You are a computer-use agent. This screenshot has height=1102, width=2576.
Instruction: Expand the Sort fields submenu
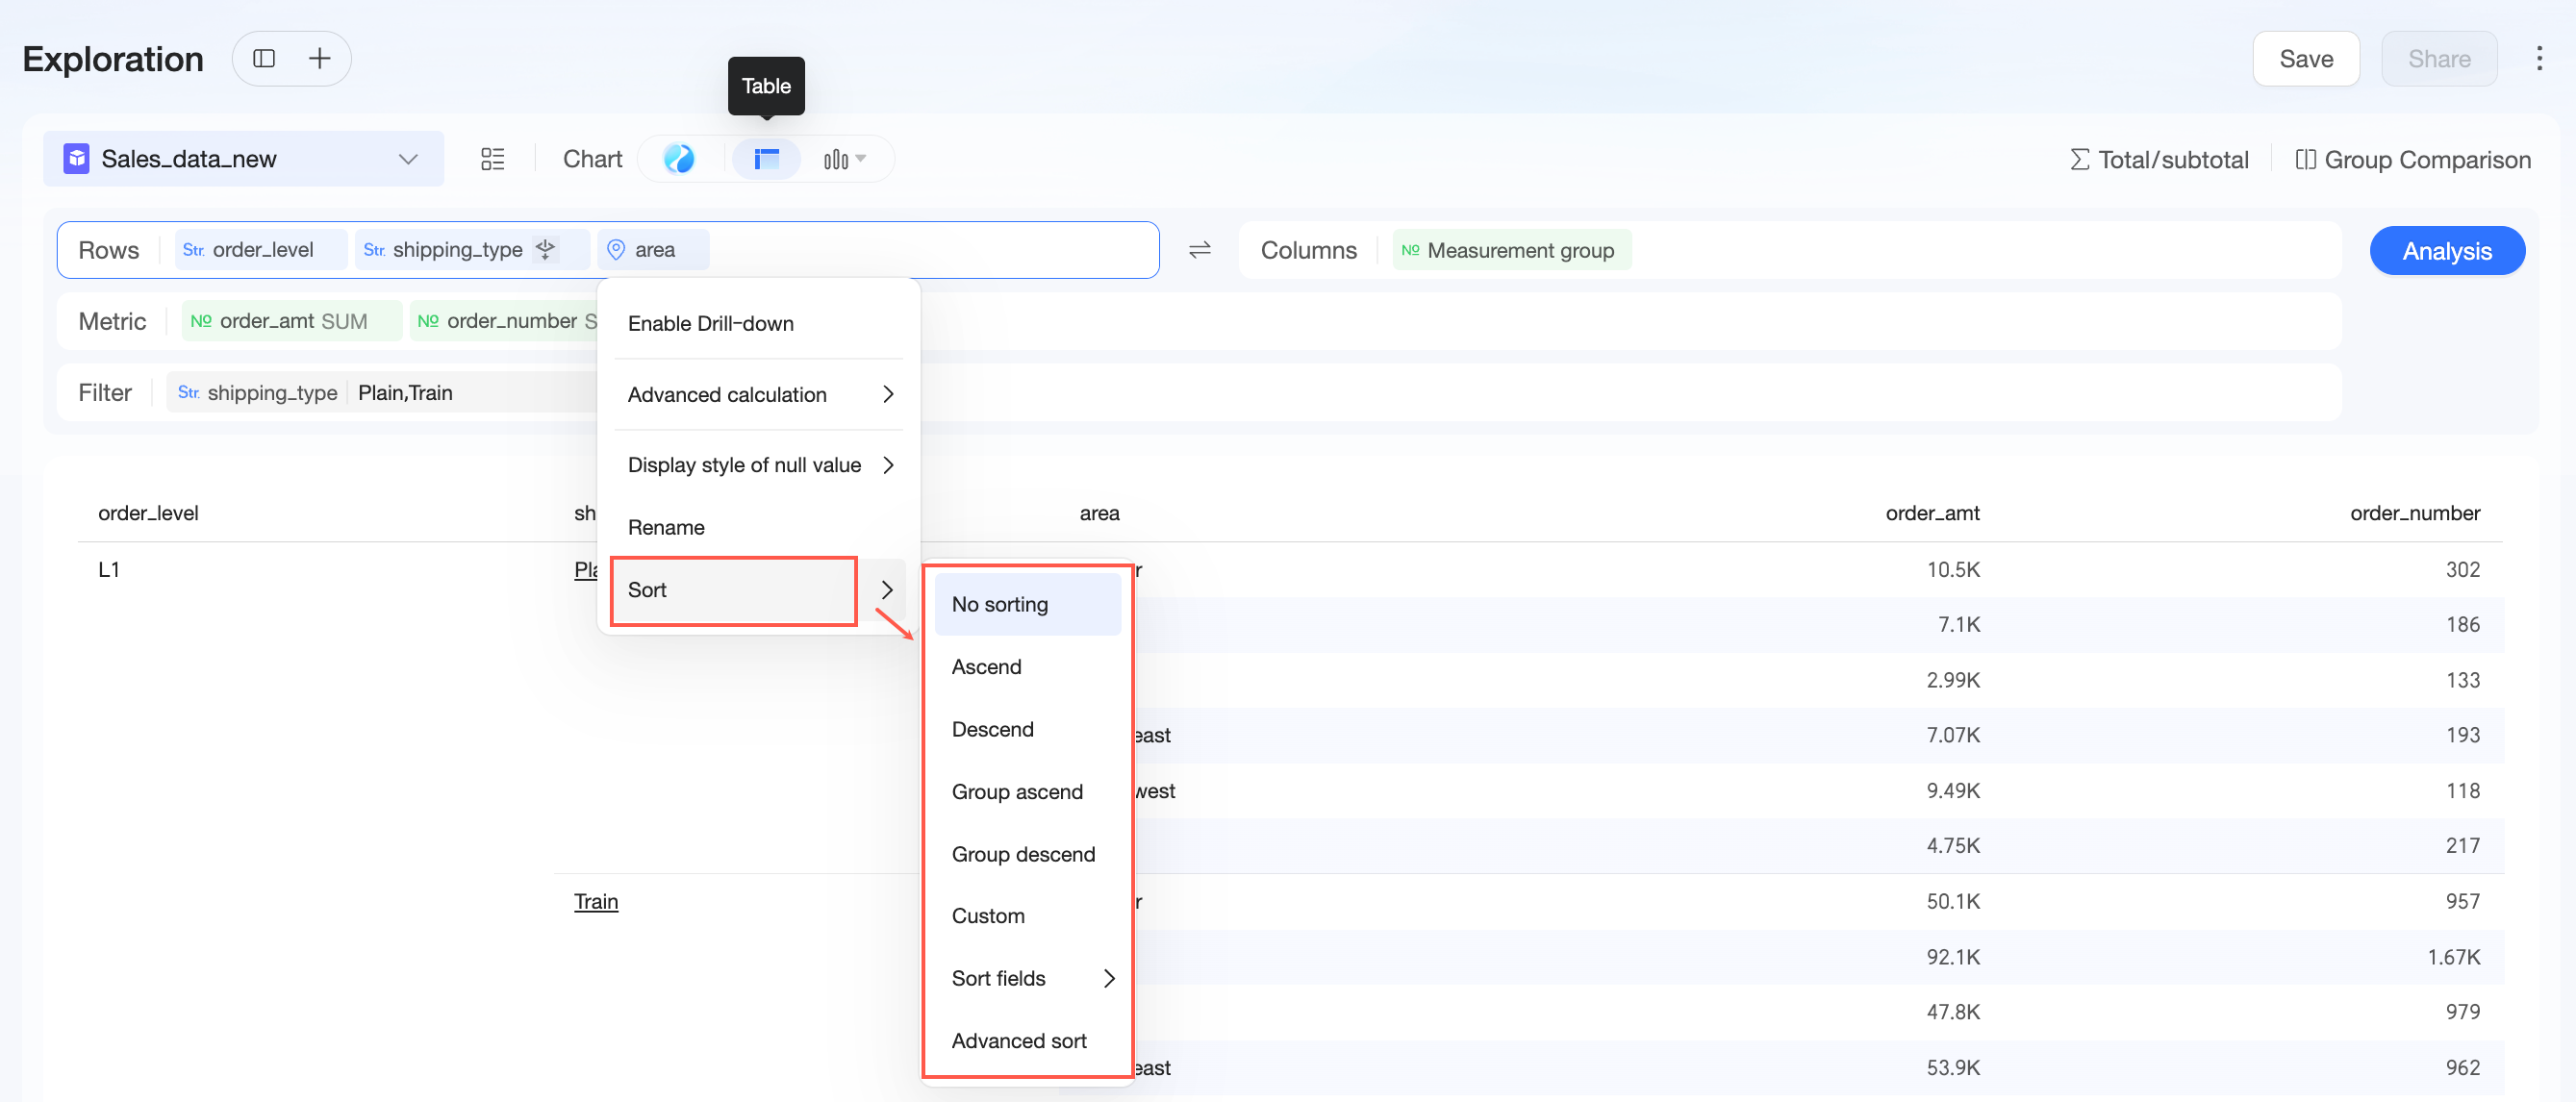1028,978
